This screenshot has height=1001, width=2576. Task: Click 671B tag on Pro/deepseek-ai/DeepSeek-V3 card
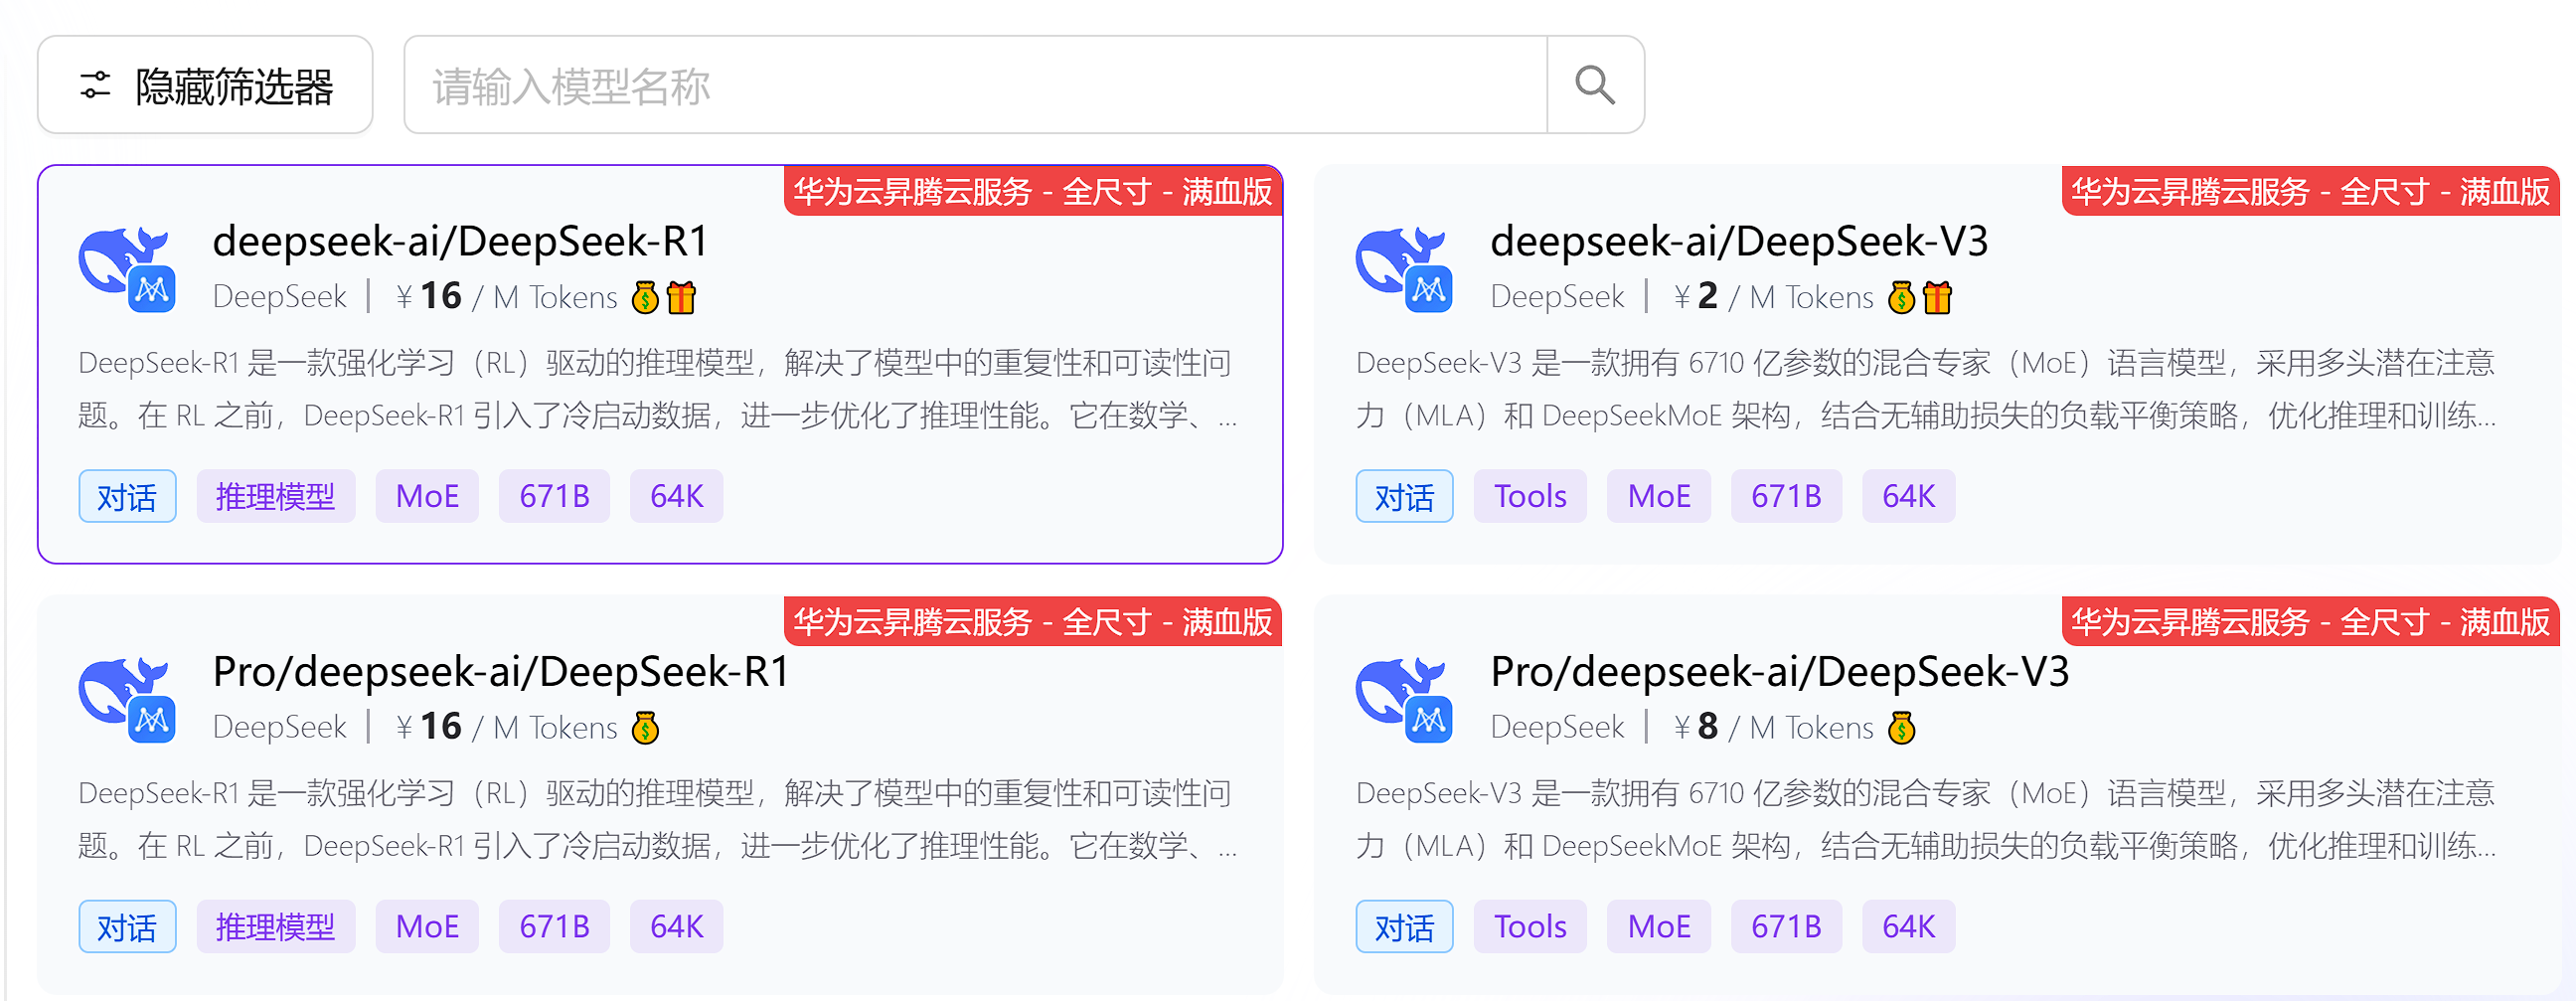pyautogui.click(x=1786, y=926)
